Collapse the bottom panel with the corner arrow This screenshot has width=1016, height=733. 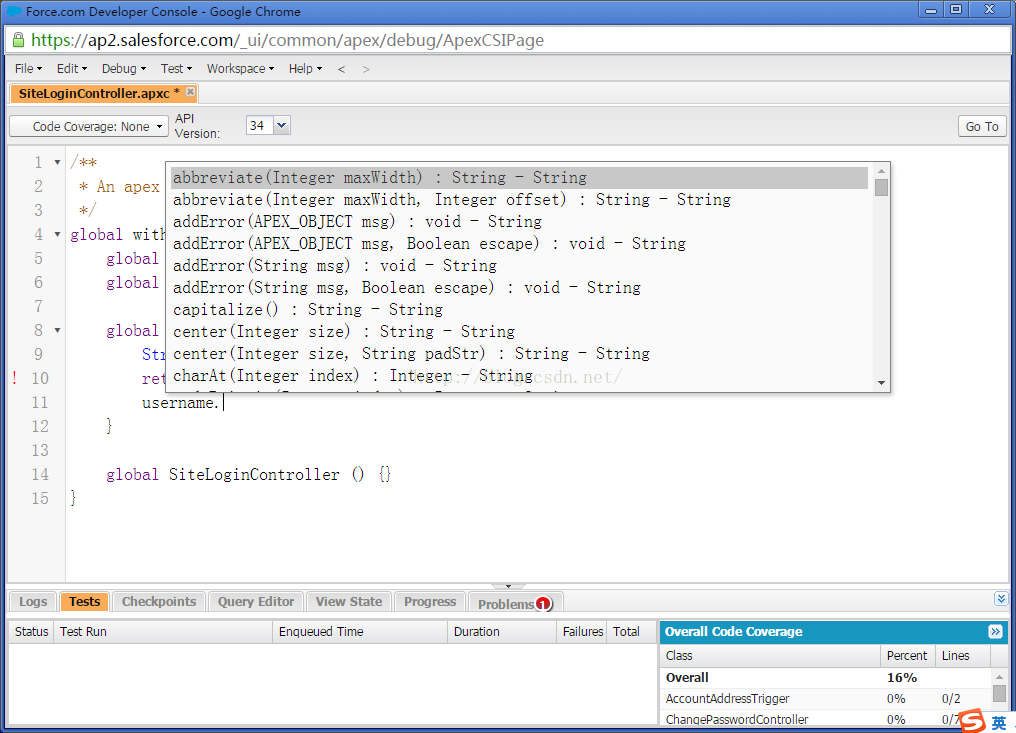click(1001, 599)
